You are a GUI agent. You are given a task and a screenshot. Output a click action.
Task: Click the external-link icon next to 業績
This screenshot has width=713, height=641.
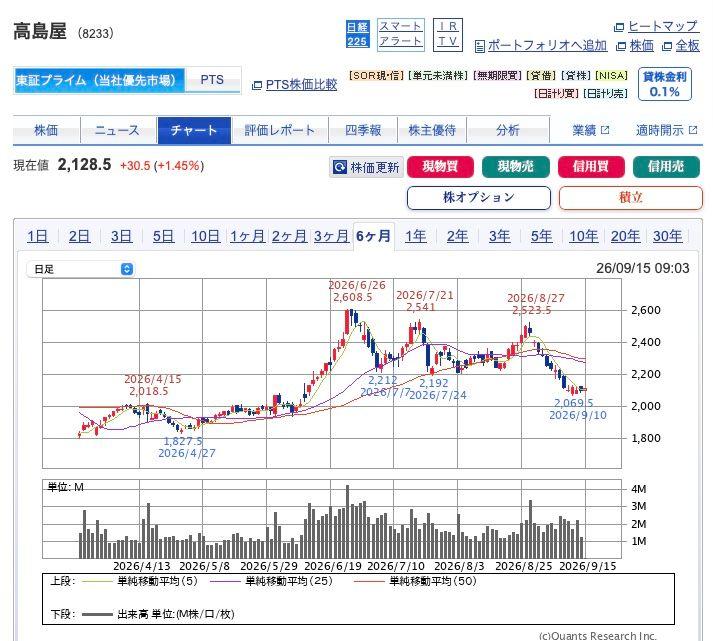(x=605, y=130)
